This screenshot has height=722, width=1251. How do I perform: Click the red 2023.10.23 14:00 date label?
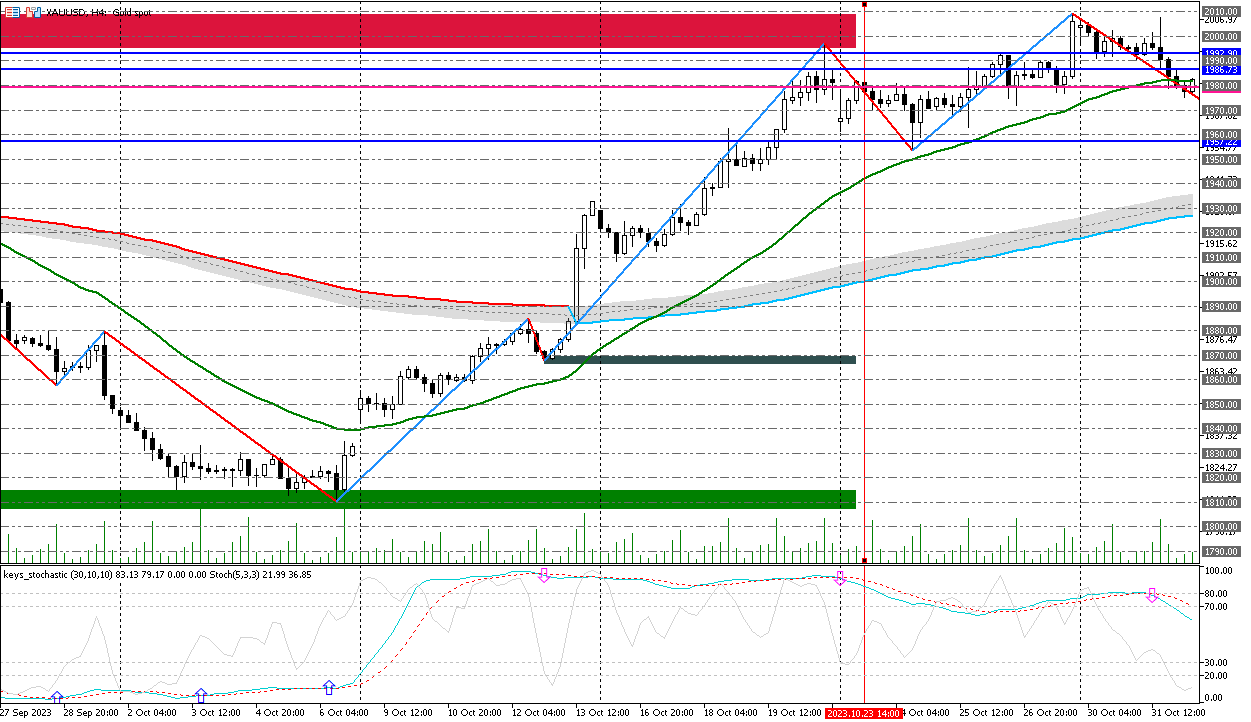pyautogui.click(x=863, y=714)
